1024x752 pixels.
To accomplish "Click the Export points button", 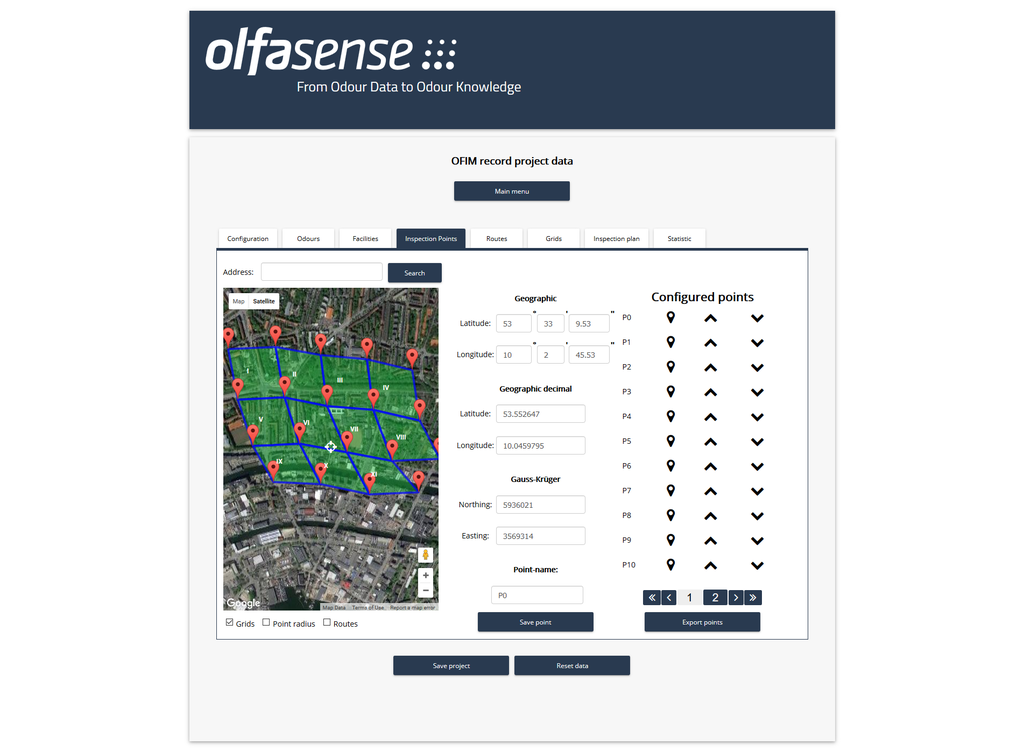I will pyautogui.click(x=702, y=622).
